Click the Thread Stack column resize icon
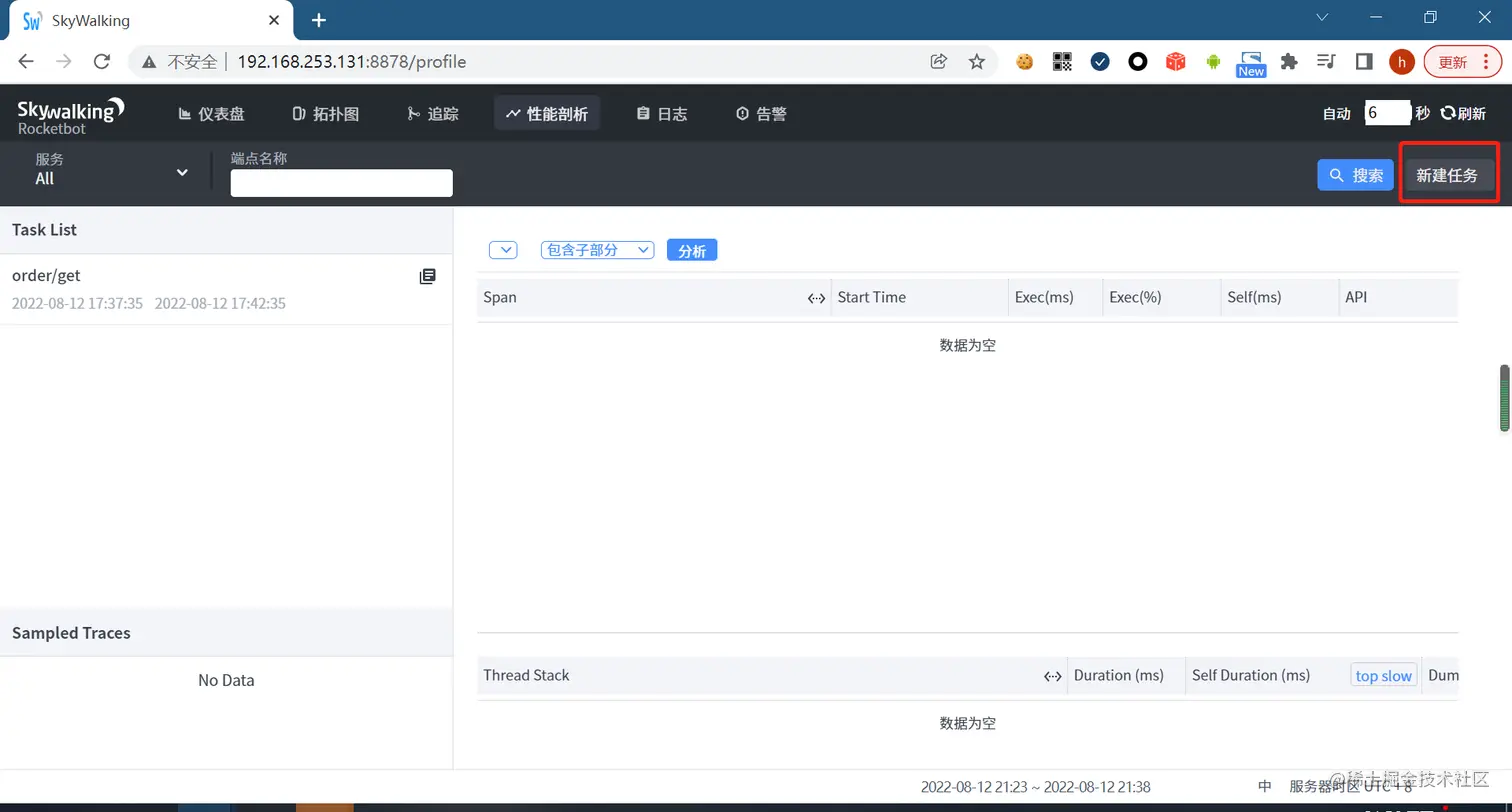 (1052, 676)
